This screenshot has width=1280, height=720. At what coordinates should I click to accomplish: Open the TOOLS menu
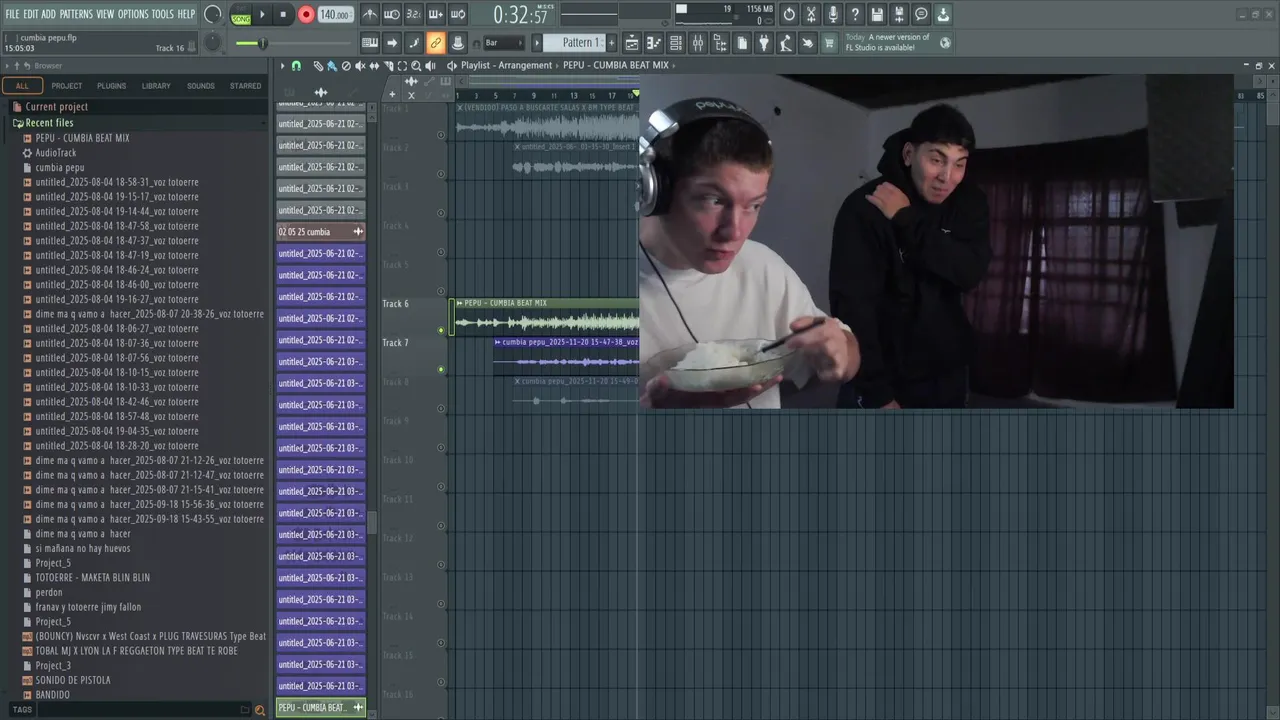click(x=162, y=14)
